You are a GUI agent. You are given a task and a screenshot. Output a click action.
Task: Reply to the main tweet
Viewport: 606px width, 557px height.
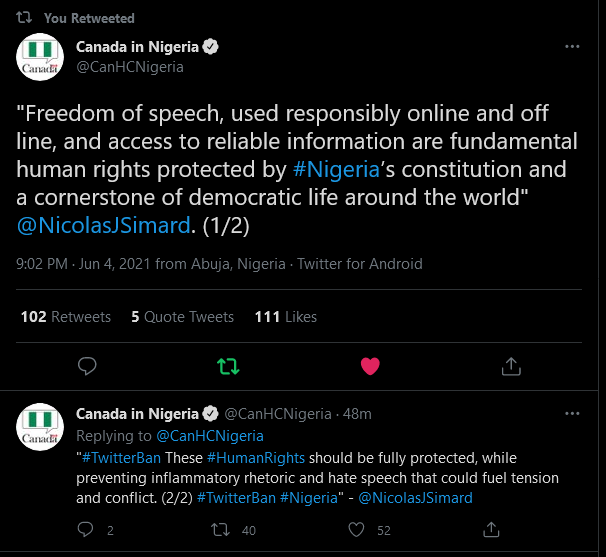(x=87, y=366)
